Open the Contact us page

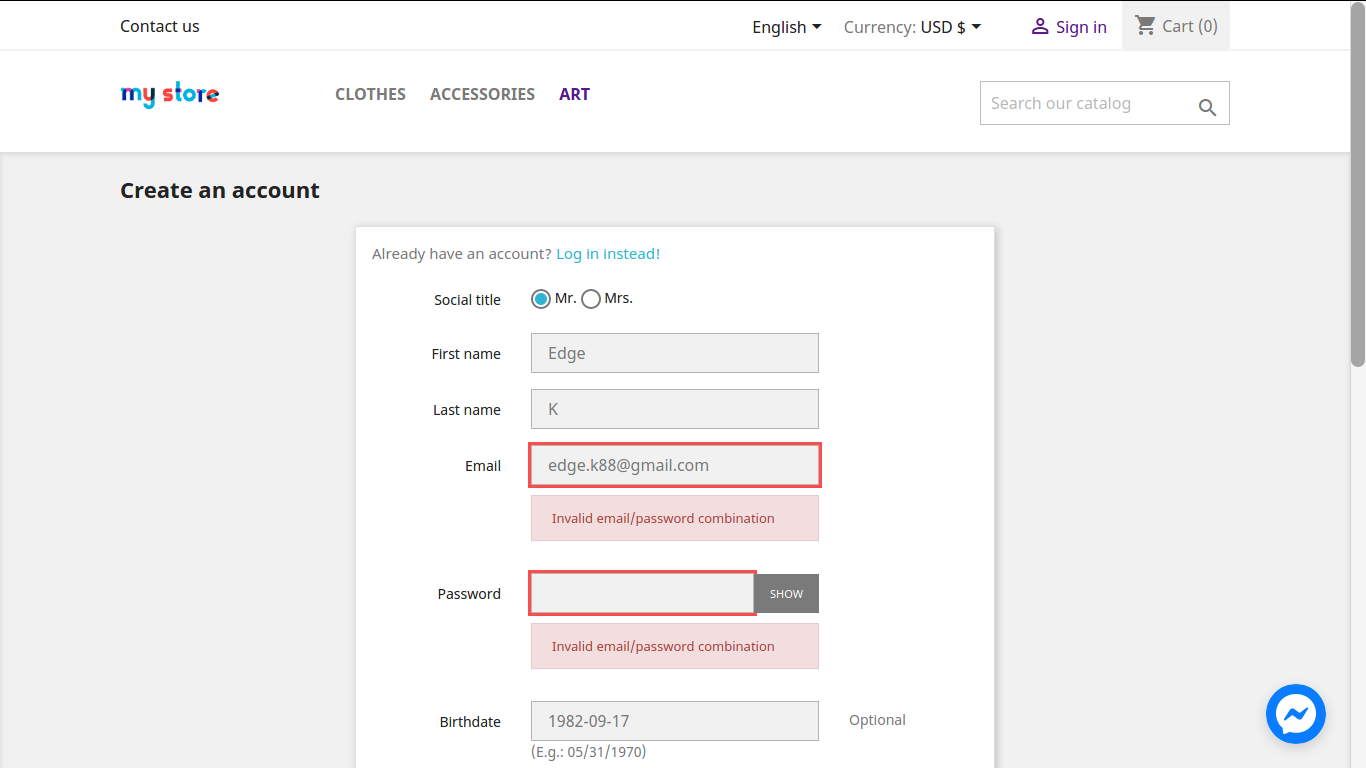[160, 26]
